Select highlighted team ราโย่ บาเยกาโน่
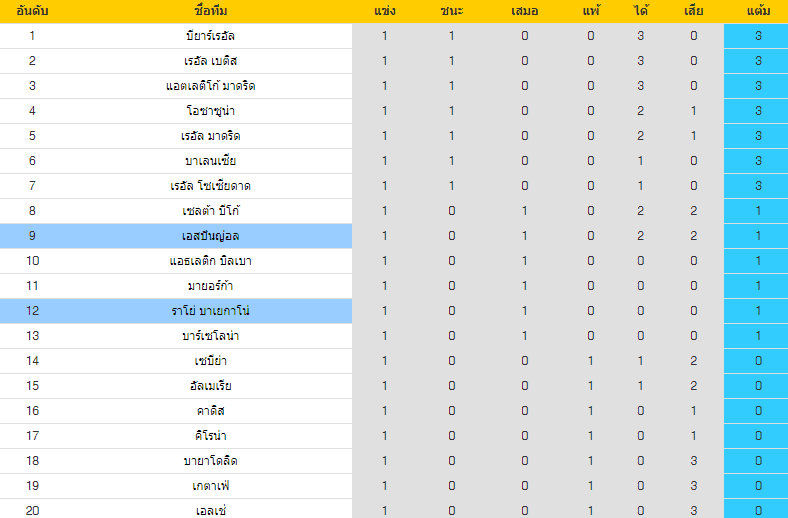Viewport: 788px width, 518px height. pos(211,310)
